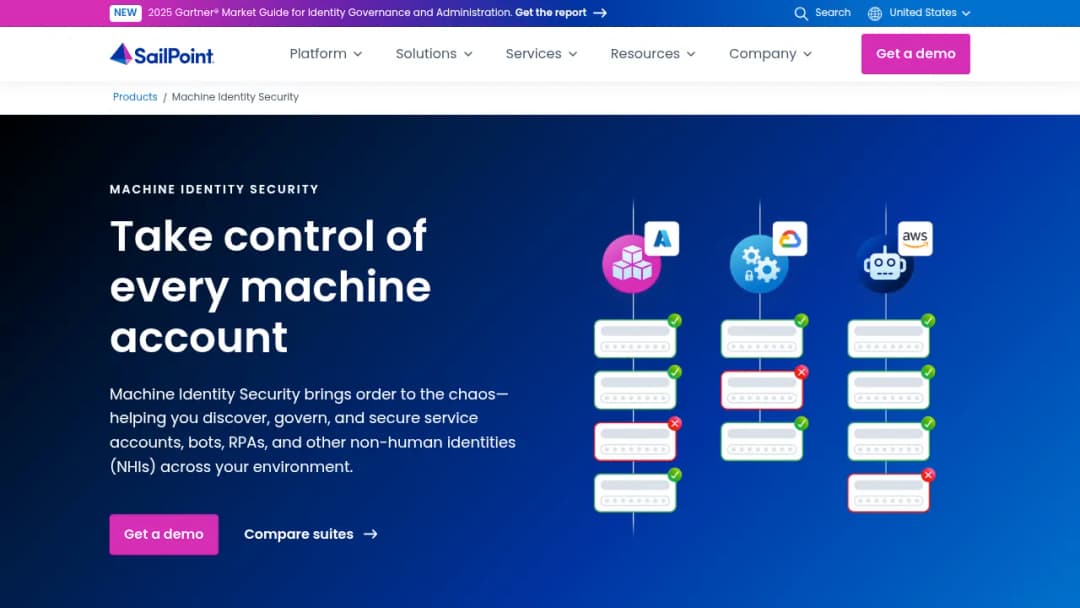Click the MACHINE IDENTITY SECURITY eyebrow heading

click(x=214, y=189)
